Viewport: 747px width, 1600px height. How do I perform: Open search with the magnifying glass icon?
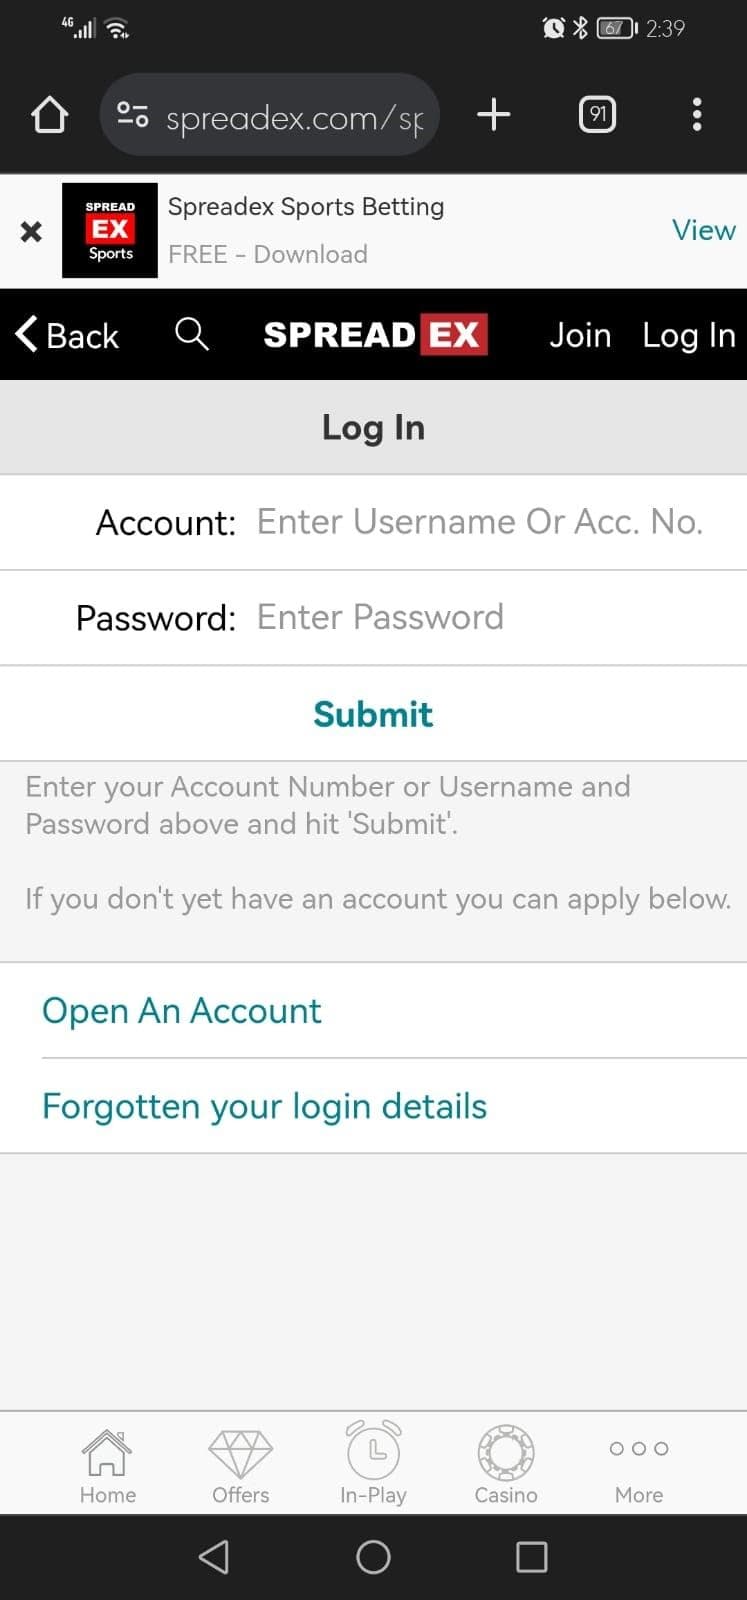pos(192,335)
